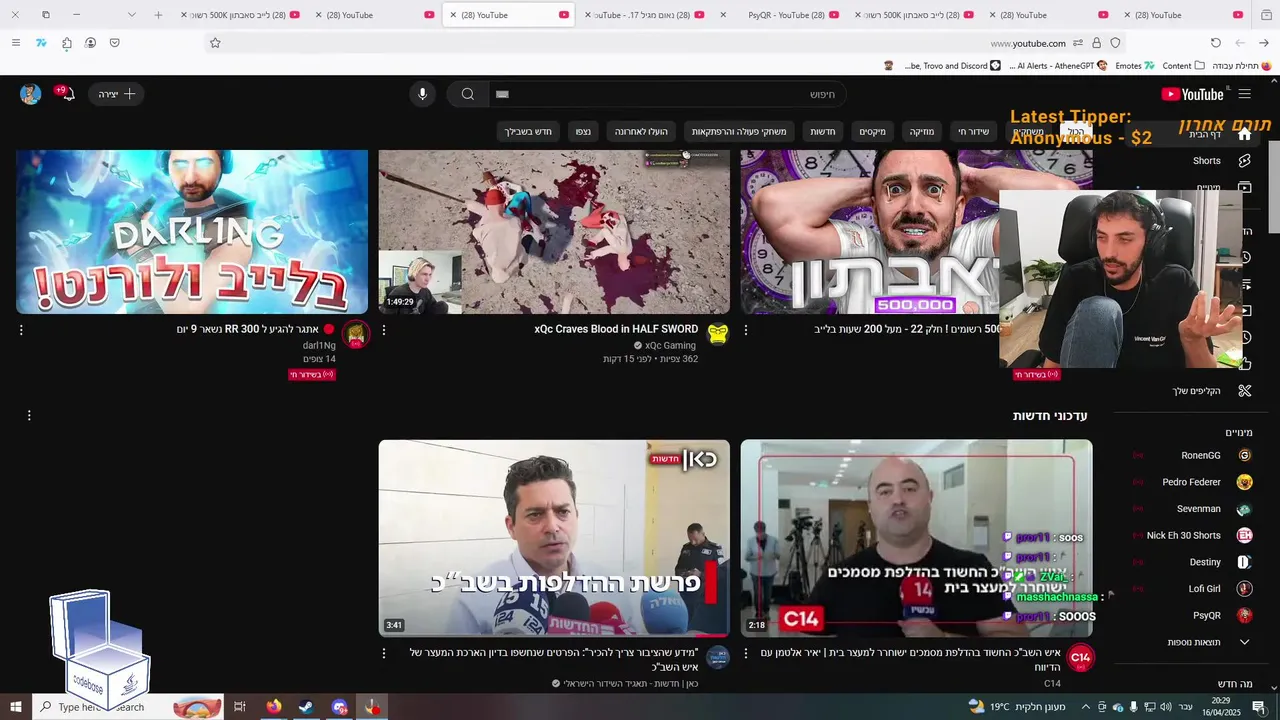This screenshot has height=720, width=1280.
Task: Play the פרשת ההדלפות בשב״כ thumbnail
Action: [554, 538]
